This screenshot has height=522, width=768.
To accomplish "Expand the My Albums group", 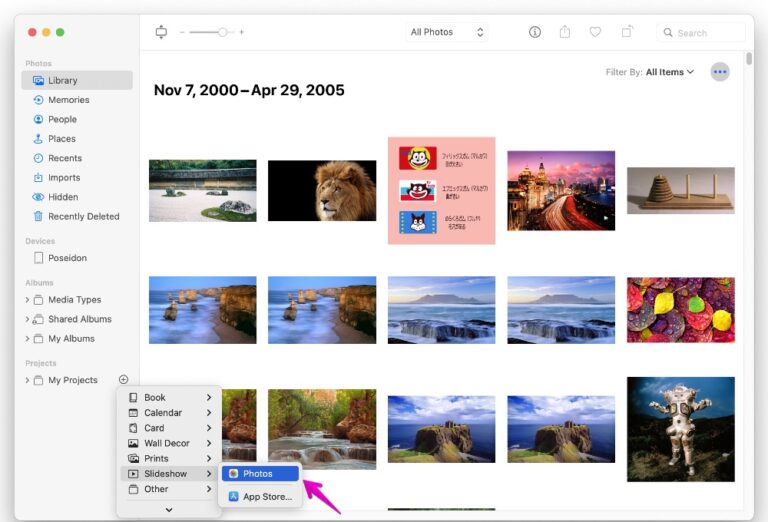I will 27,339.
